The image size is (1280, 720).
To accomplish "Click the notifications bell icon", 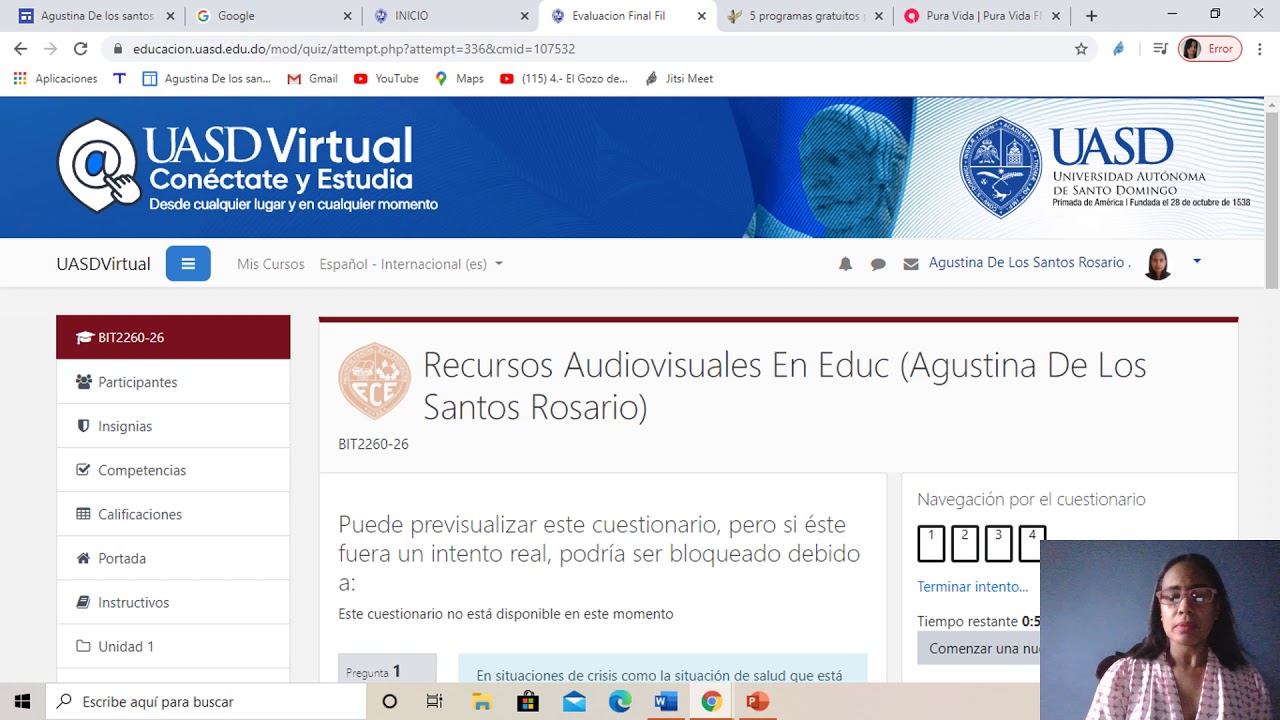I will click(845, 264).
